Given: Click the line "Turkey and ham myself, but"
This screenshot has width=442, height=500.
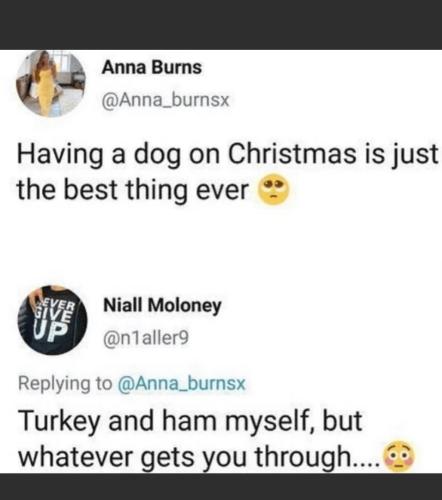Looking at the screenshot, I should point(190,421).
